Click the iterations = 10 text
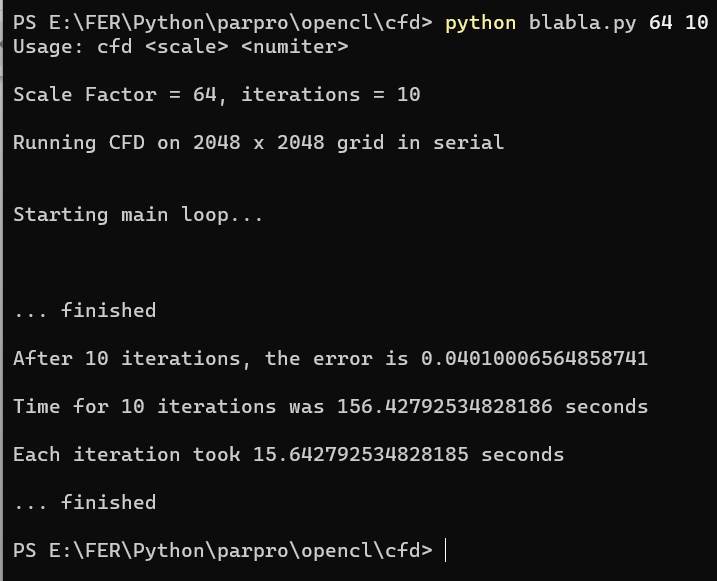Image resolution: width=717 pixels, height=581 pixels. [331, 95]
